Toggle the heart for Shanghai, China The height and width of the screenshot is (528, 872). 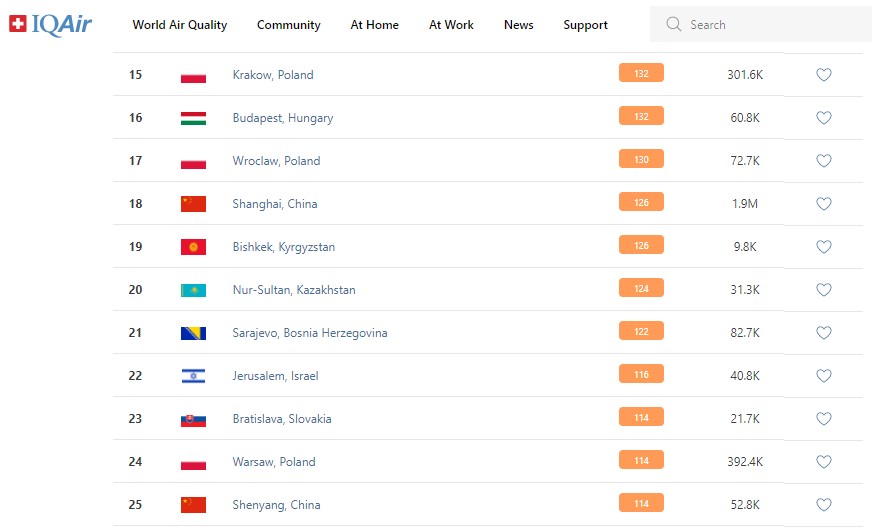click(824, 204)
